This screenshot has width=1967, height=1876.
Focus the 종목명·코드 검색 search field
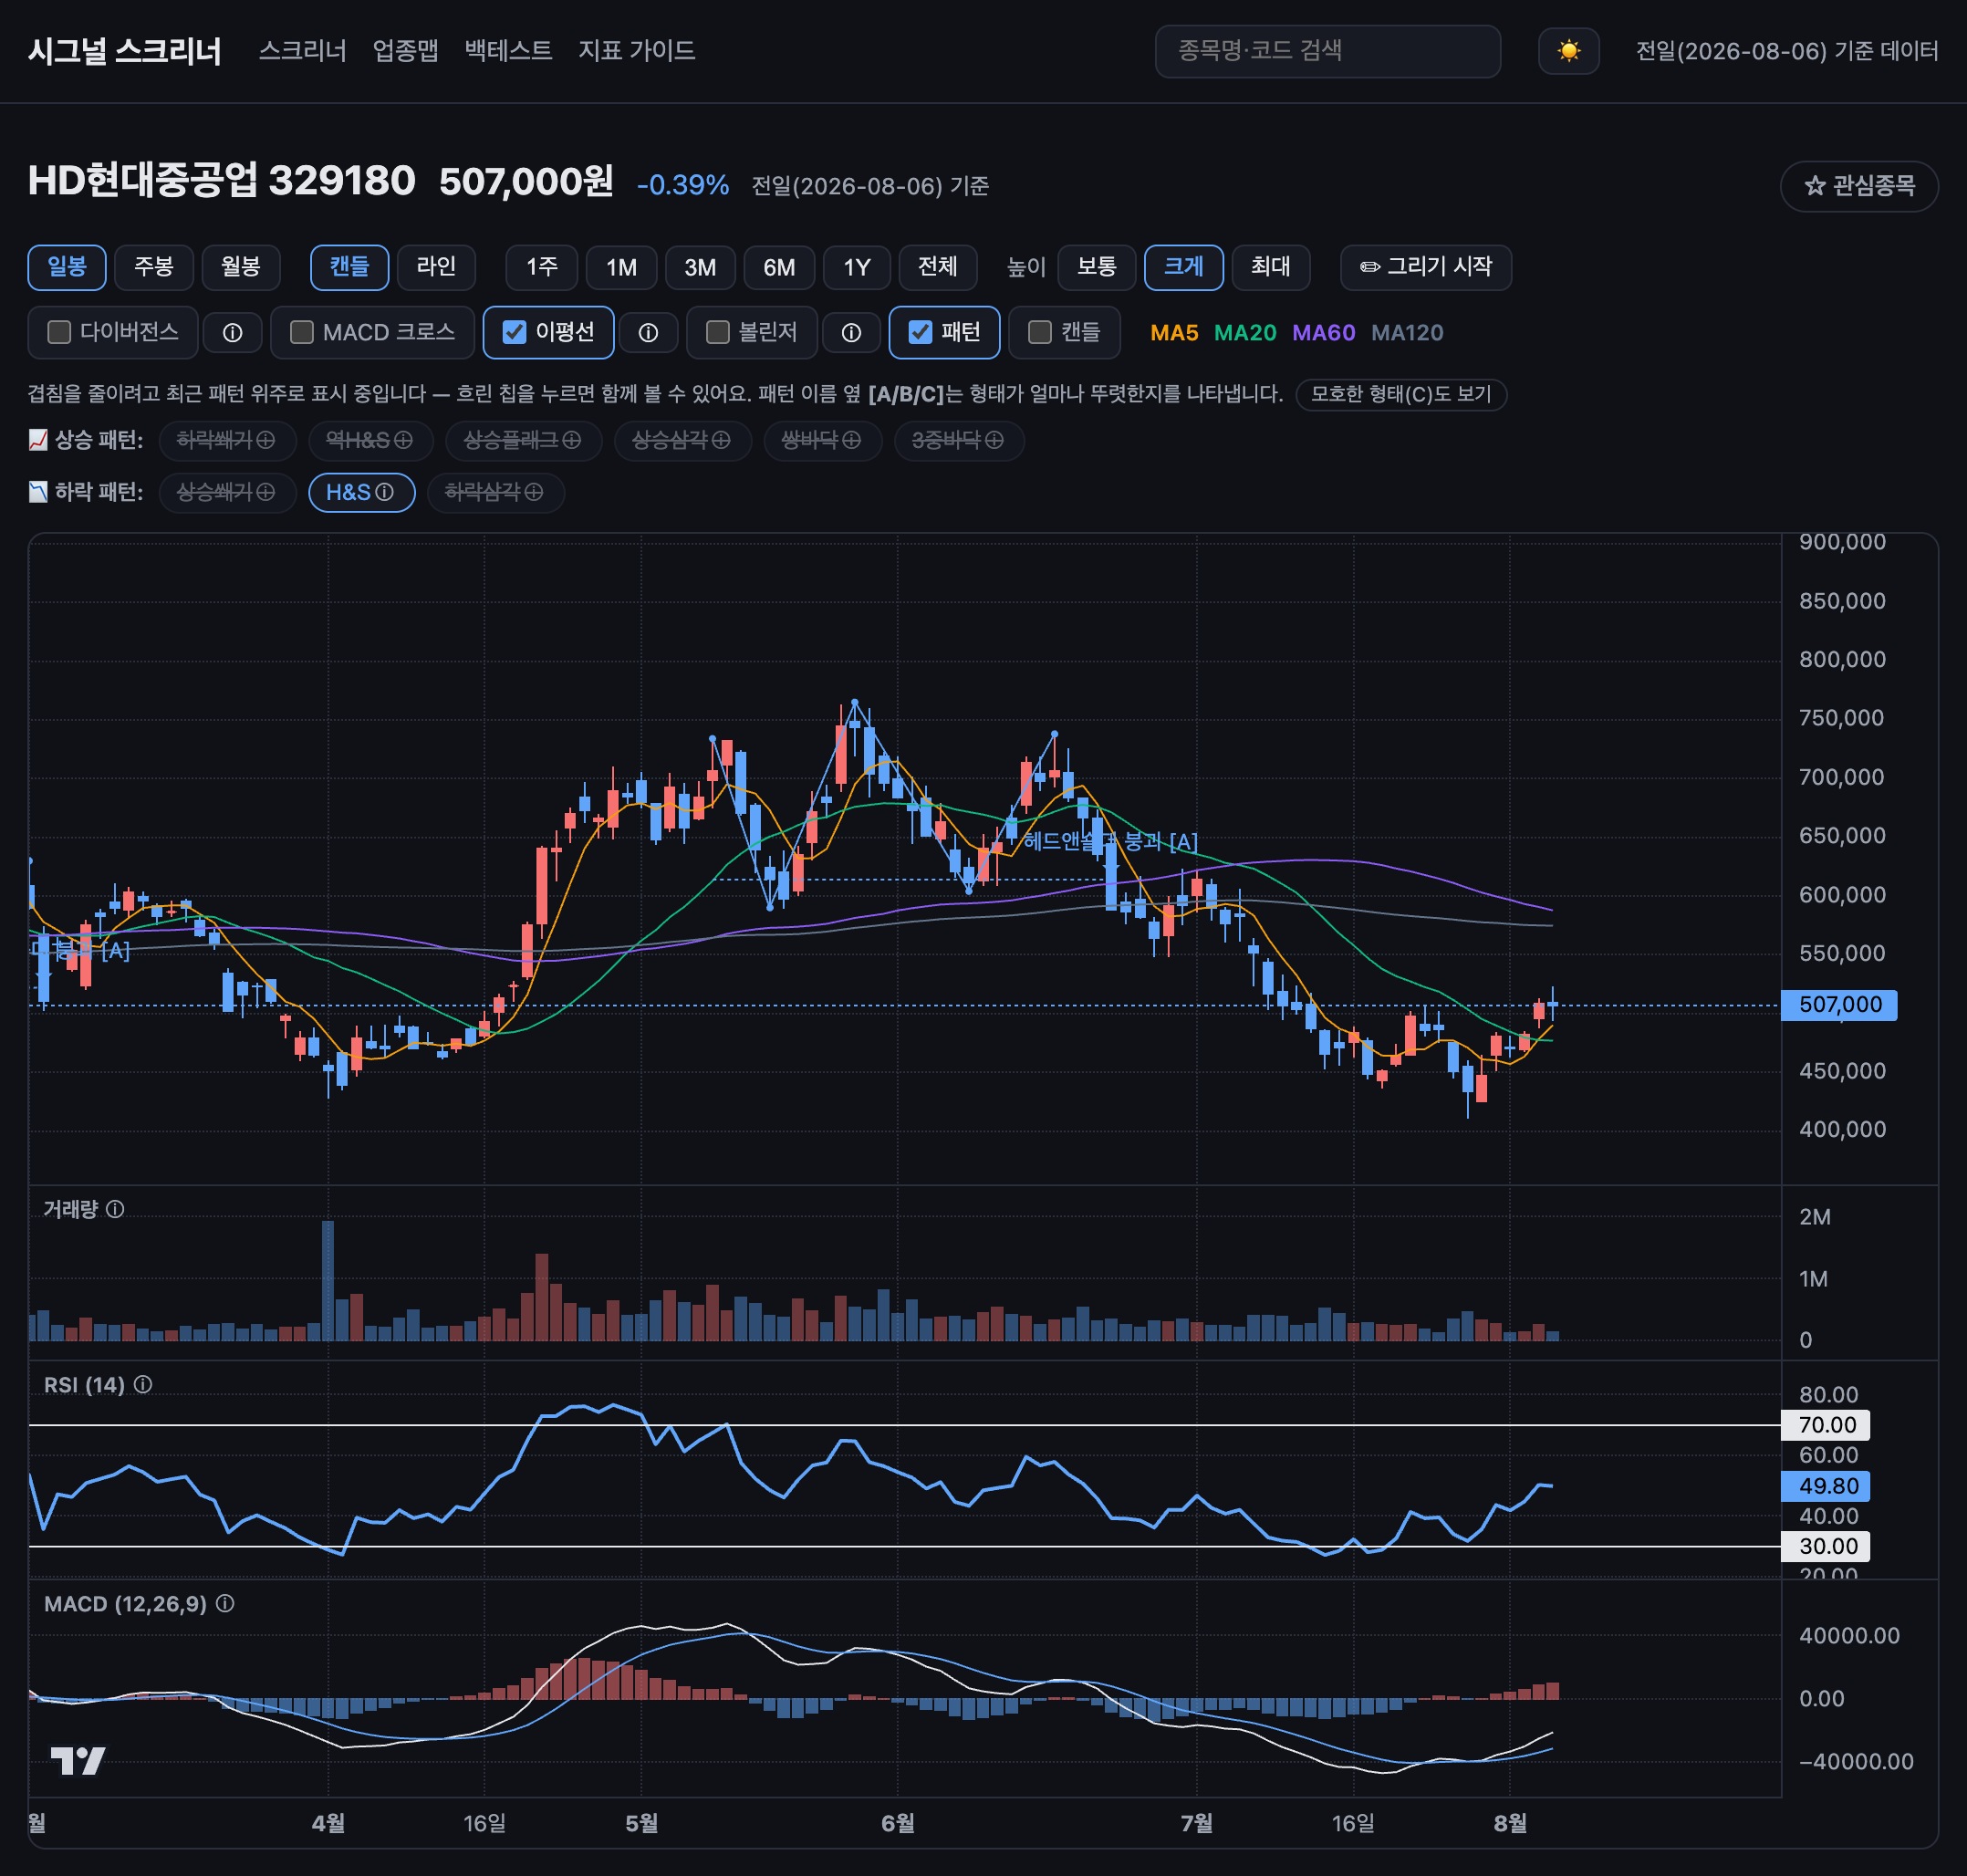pos(1328,51)
